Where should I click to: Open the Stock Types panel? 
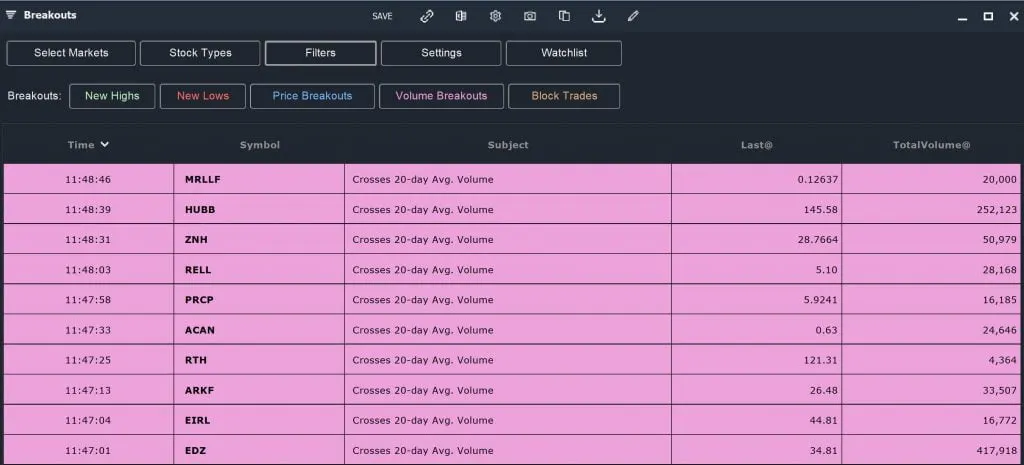pyautogui.click(x=200, y=53)
